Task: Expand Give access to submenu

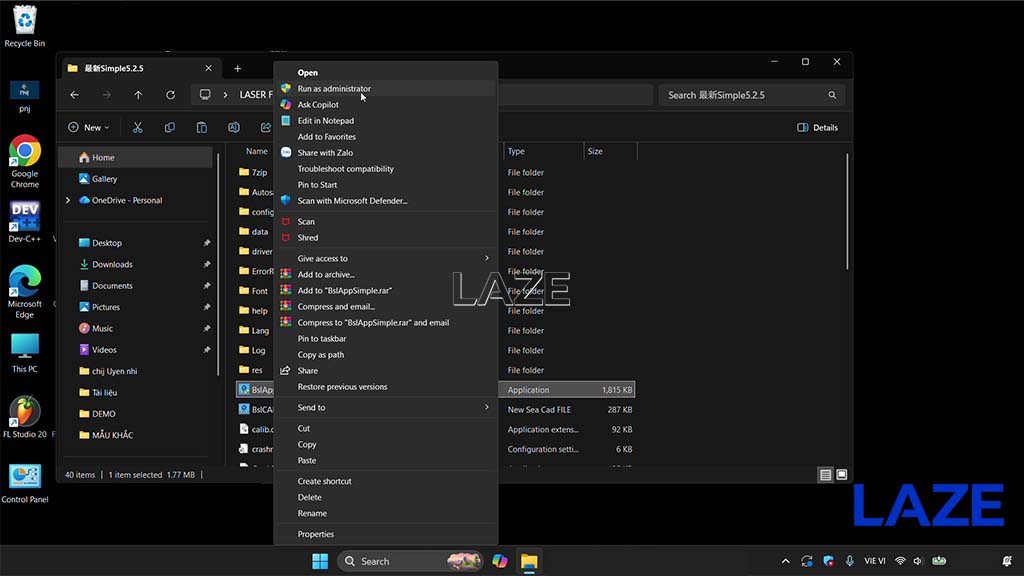Action: (387, 259)
